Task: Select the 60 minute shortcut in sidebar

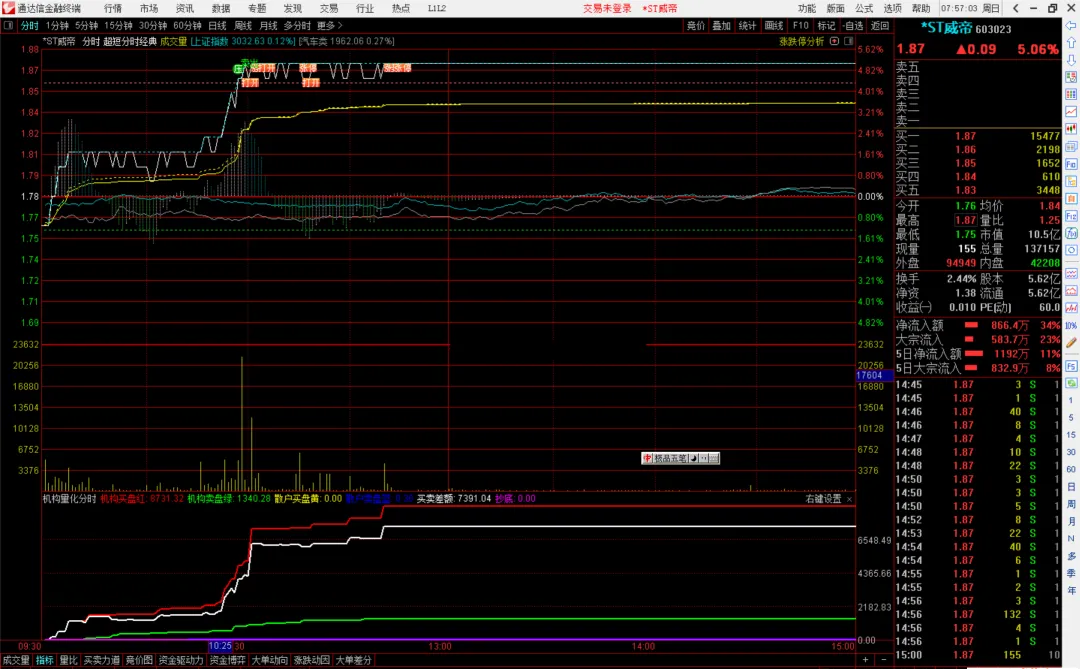Action: tap(1071, 469)
